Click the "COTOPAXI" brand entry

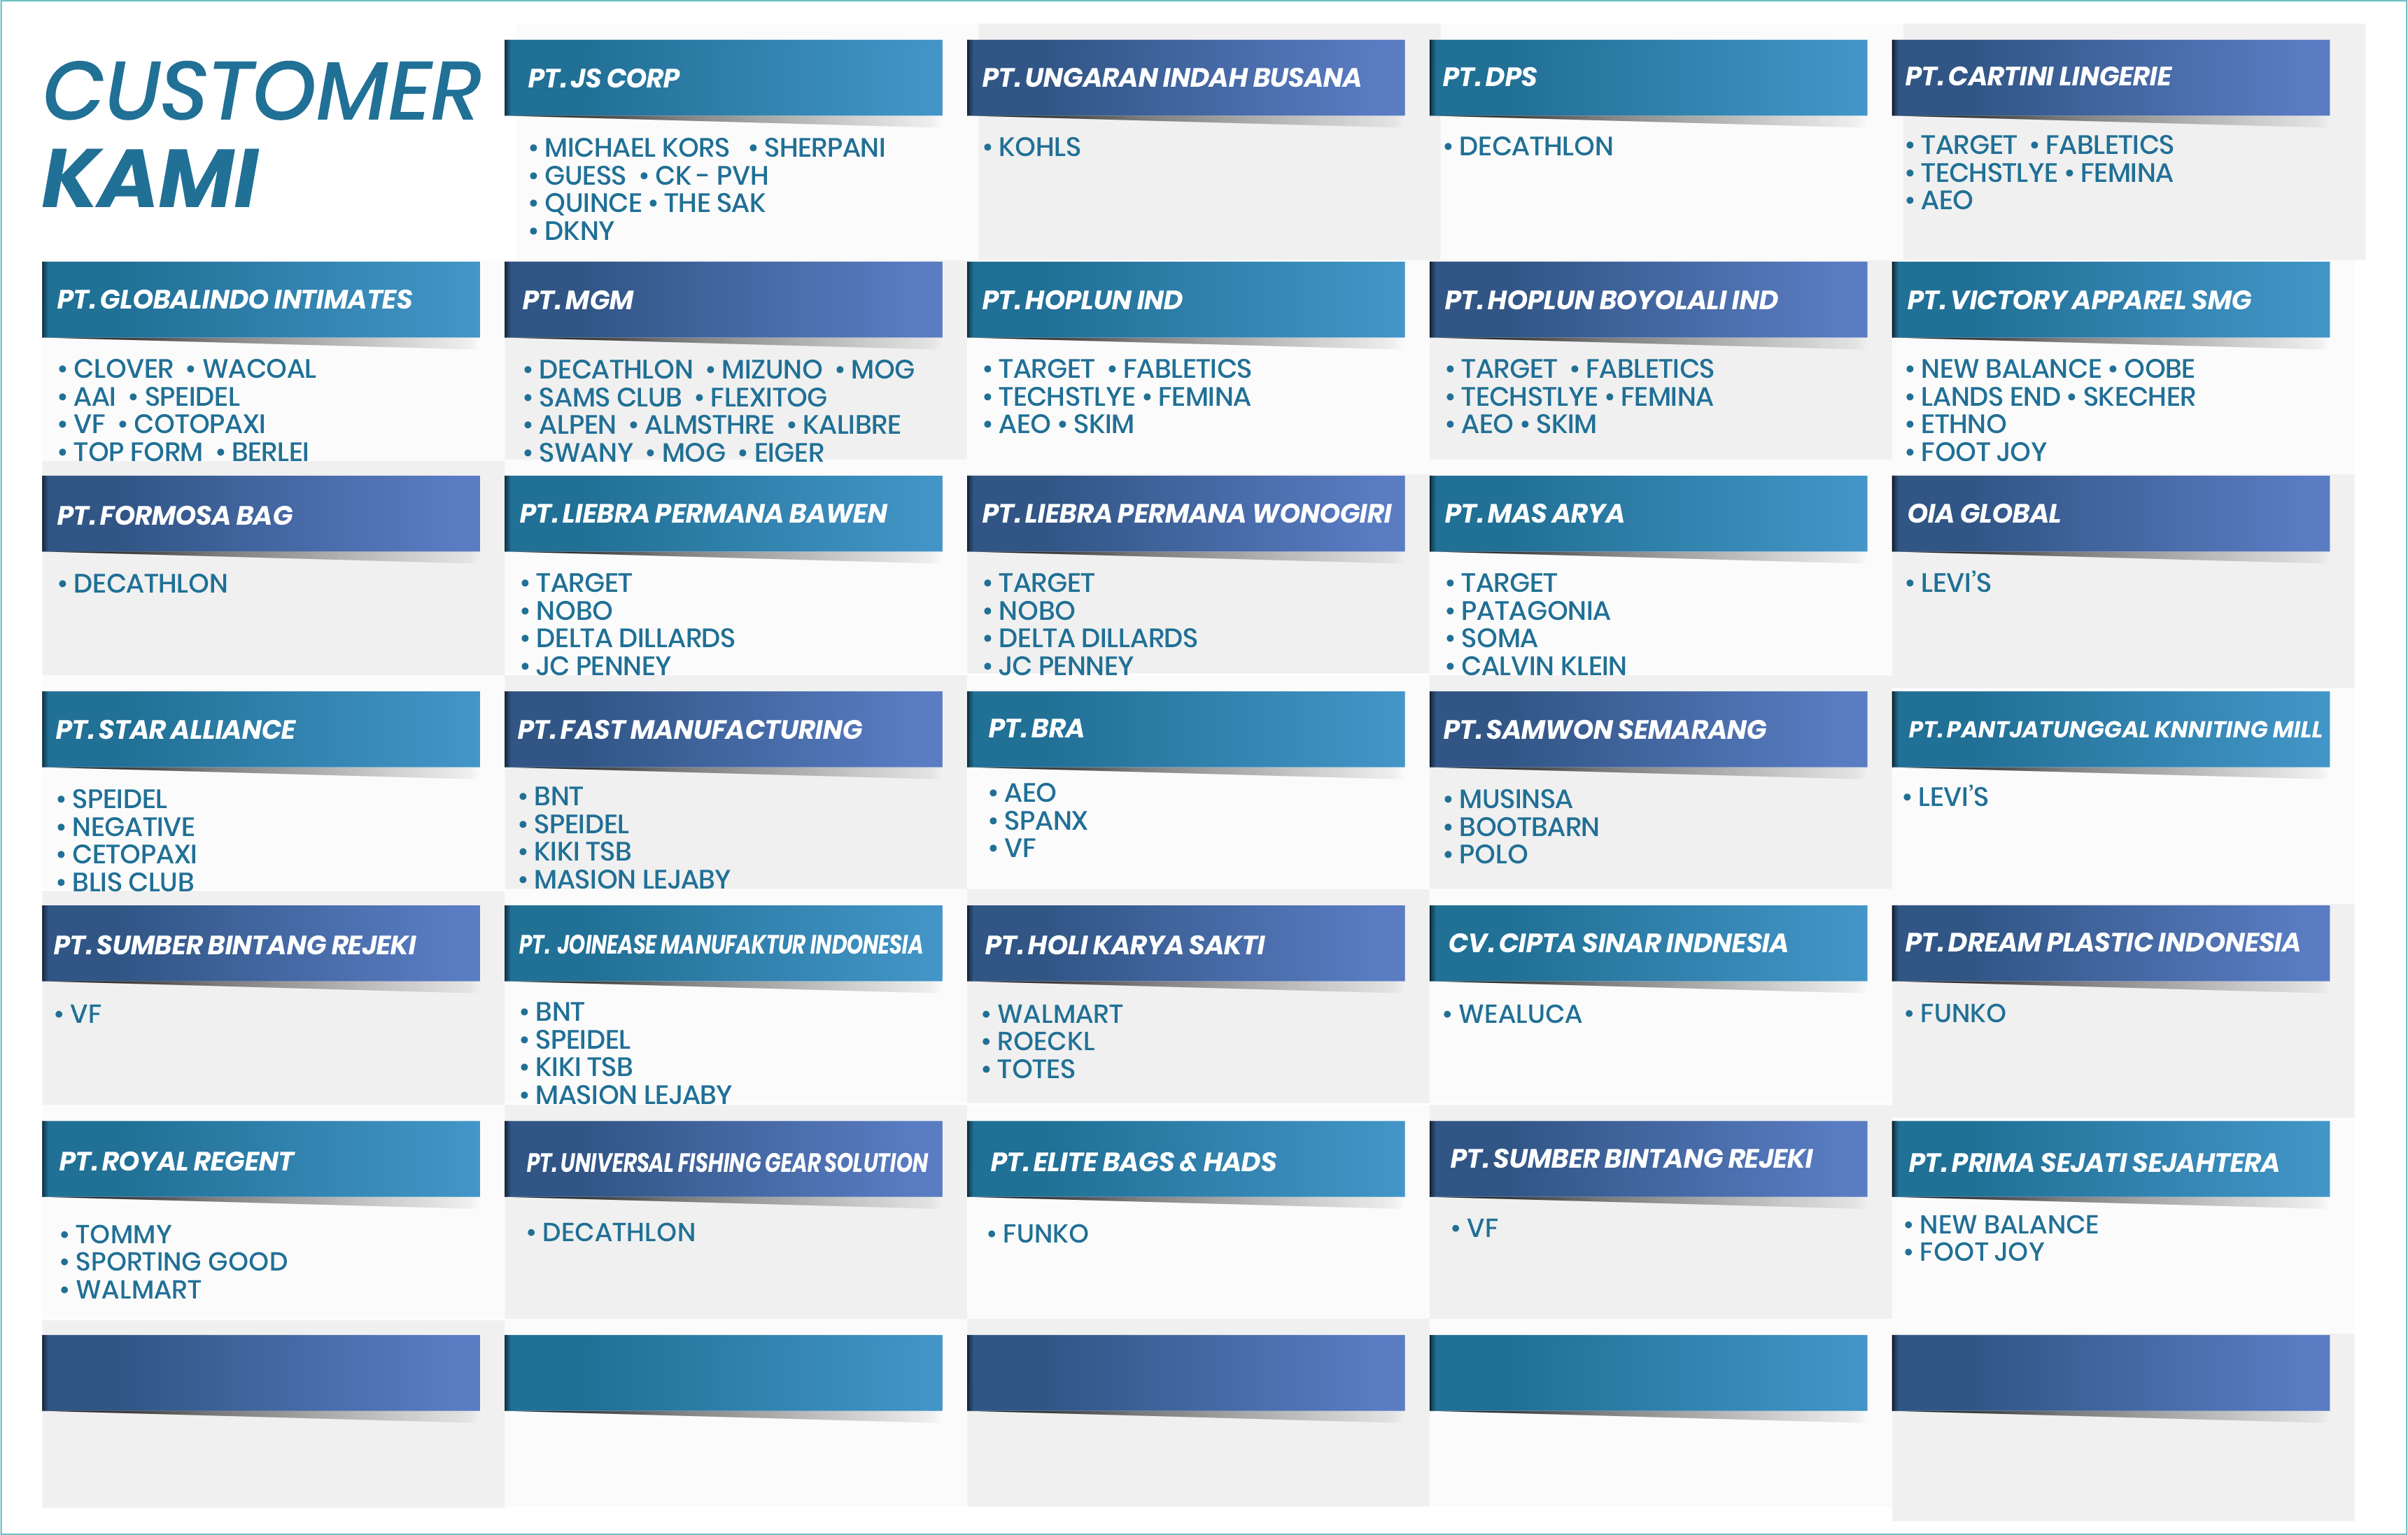click(200, 424)
